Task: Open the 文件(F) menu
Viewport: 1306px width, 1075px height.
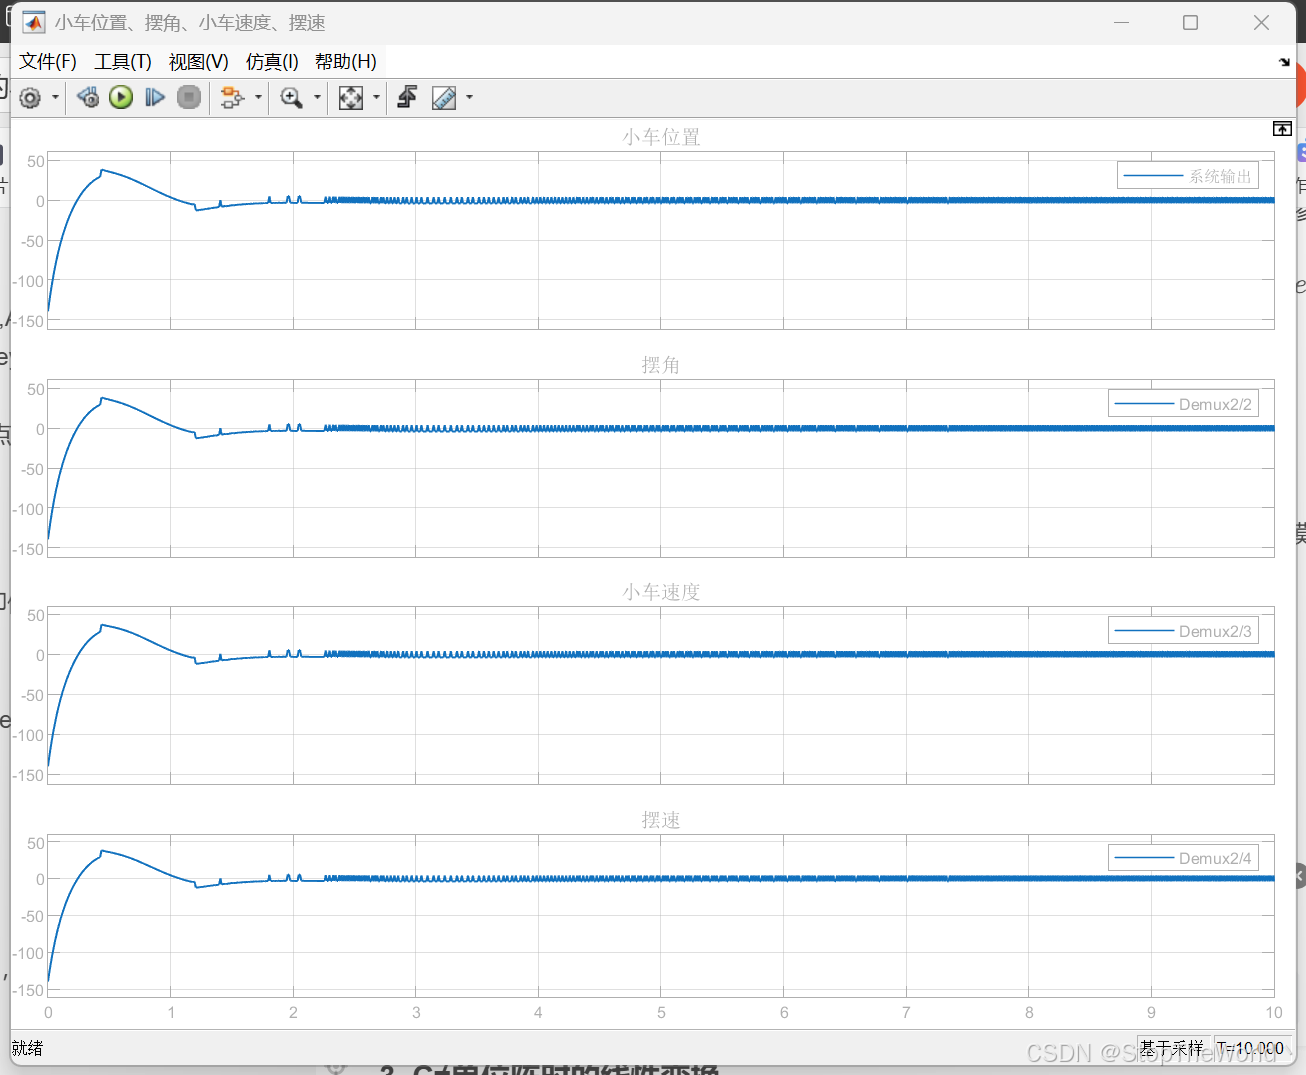Action: point(48,61)
